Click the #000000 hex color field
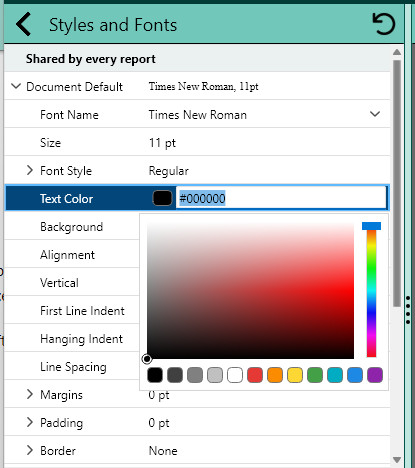This screenshot has width=415, height=468. pos(281,198)
